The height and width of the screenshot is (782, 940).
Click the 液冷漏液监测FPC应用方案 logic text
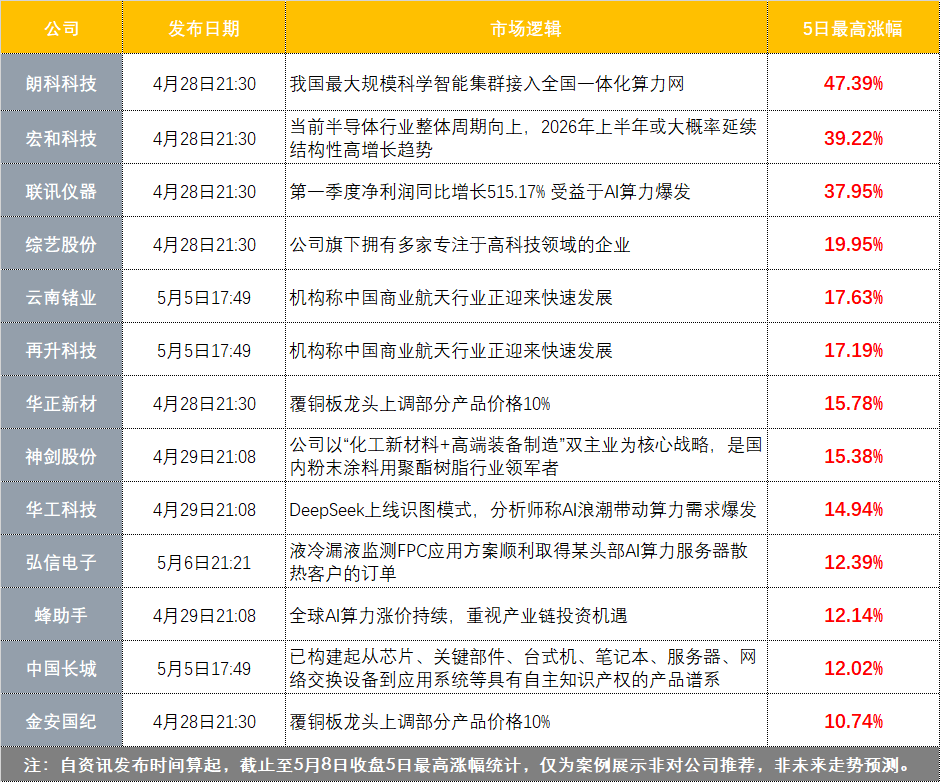coord(519,562)
